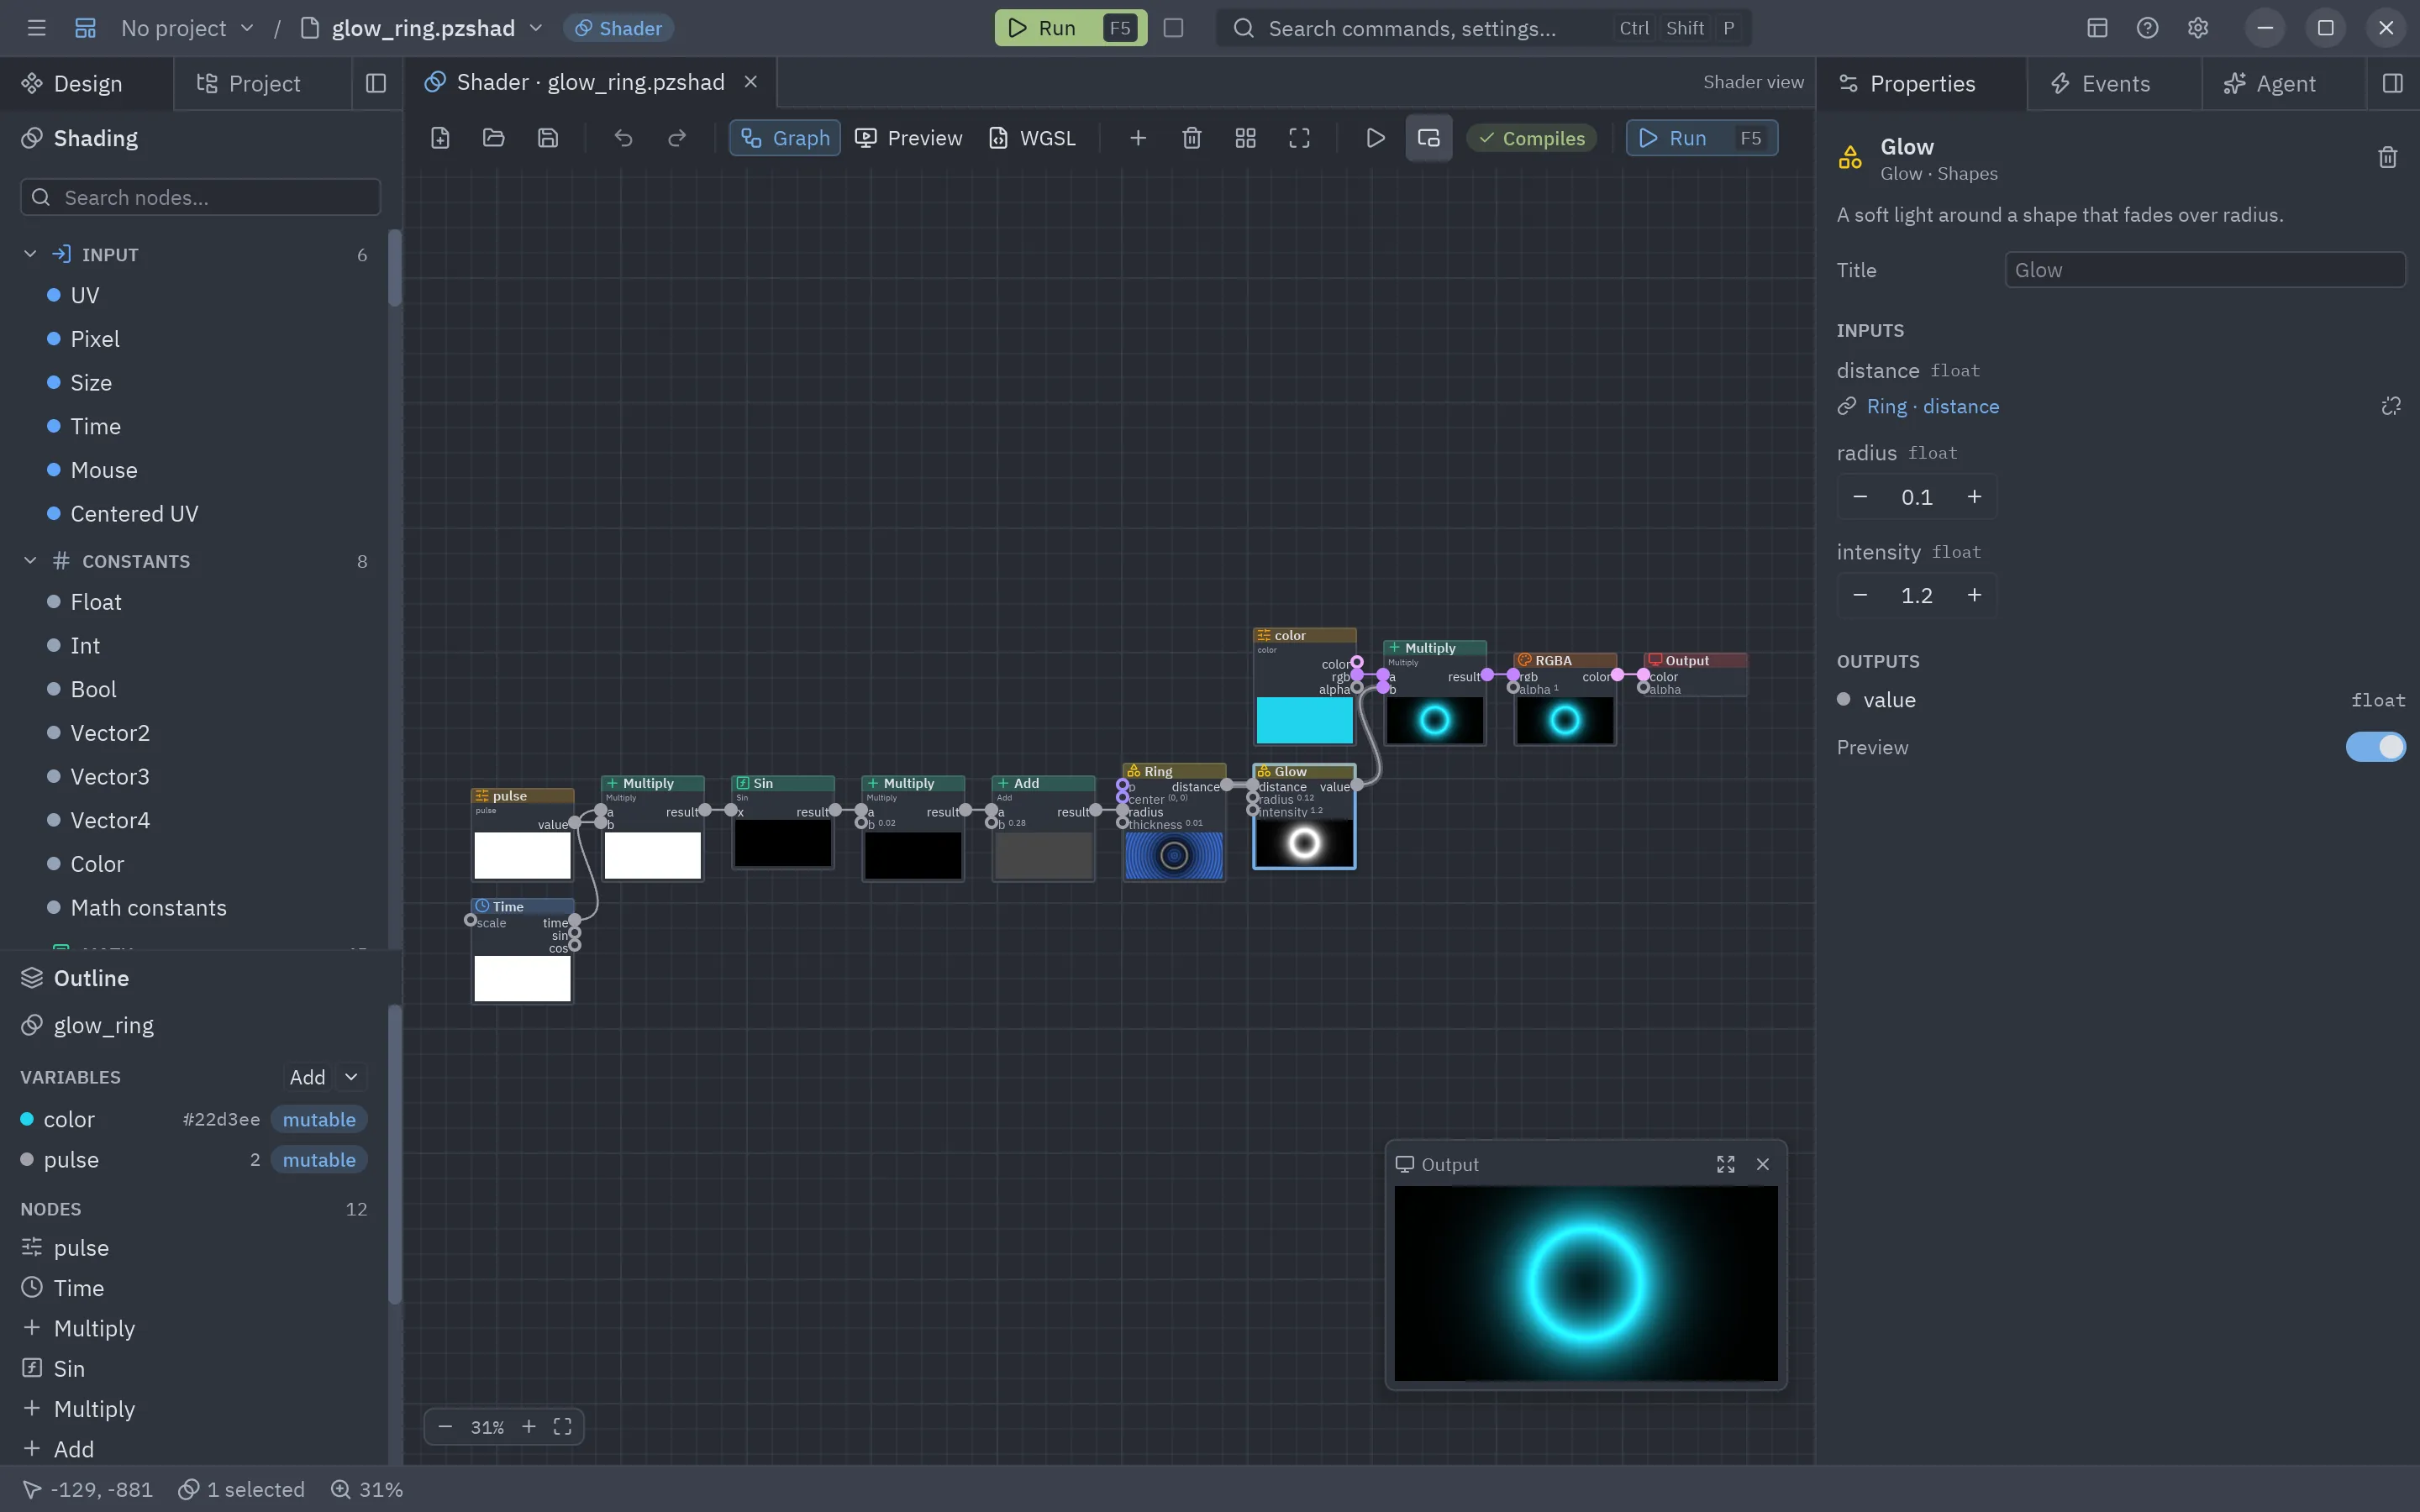The width and height of the screenshot is (2420, 1512).
Task: Turn off the Glow node Preview switch
Action: (2375, 747)
